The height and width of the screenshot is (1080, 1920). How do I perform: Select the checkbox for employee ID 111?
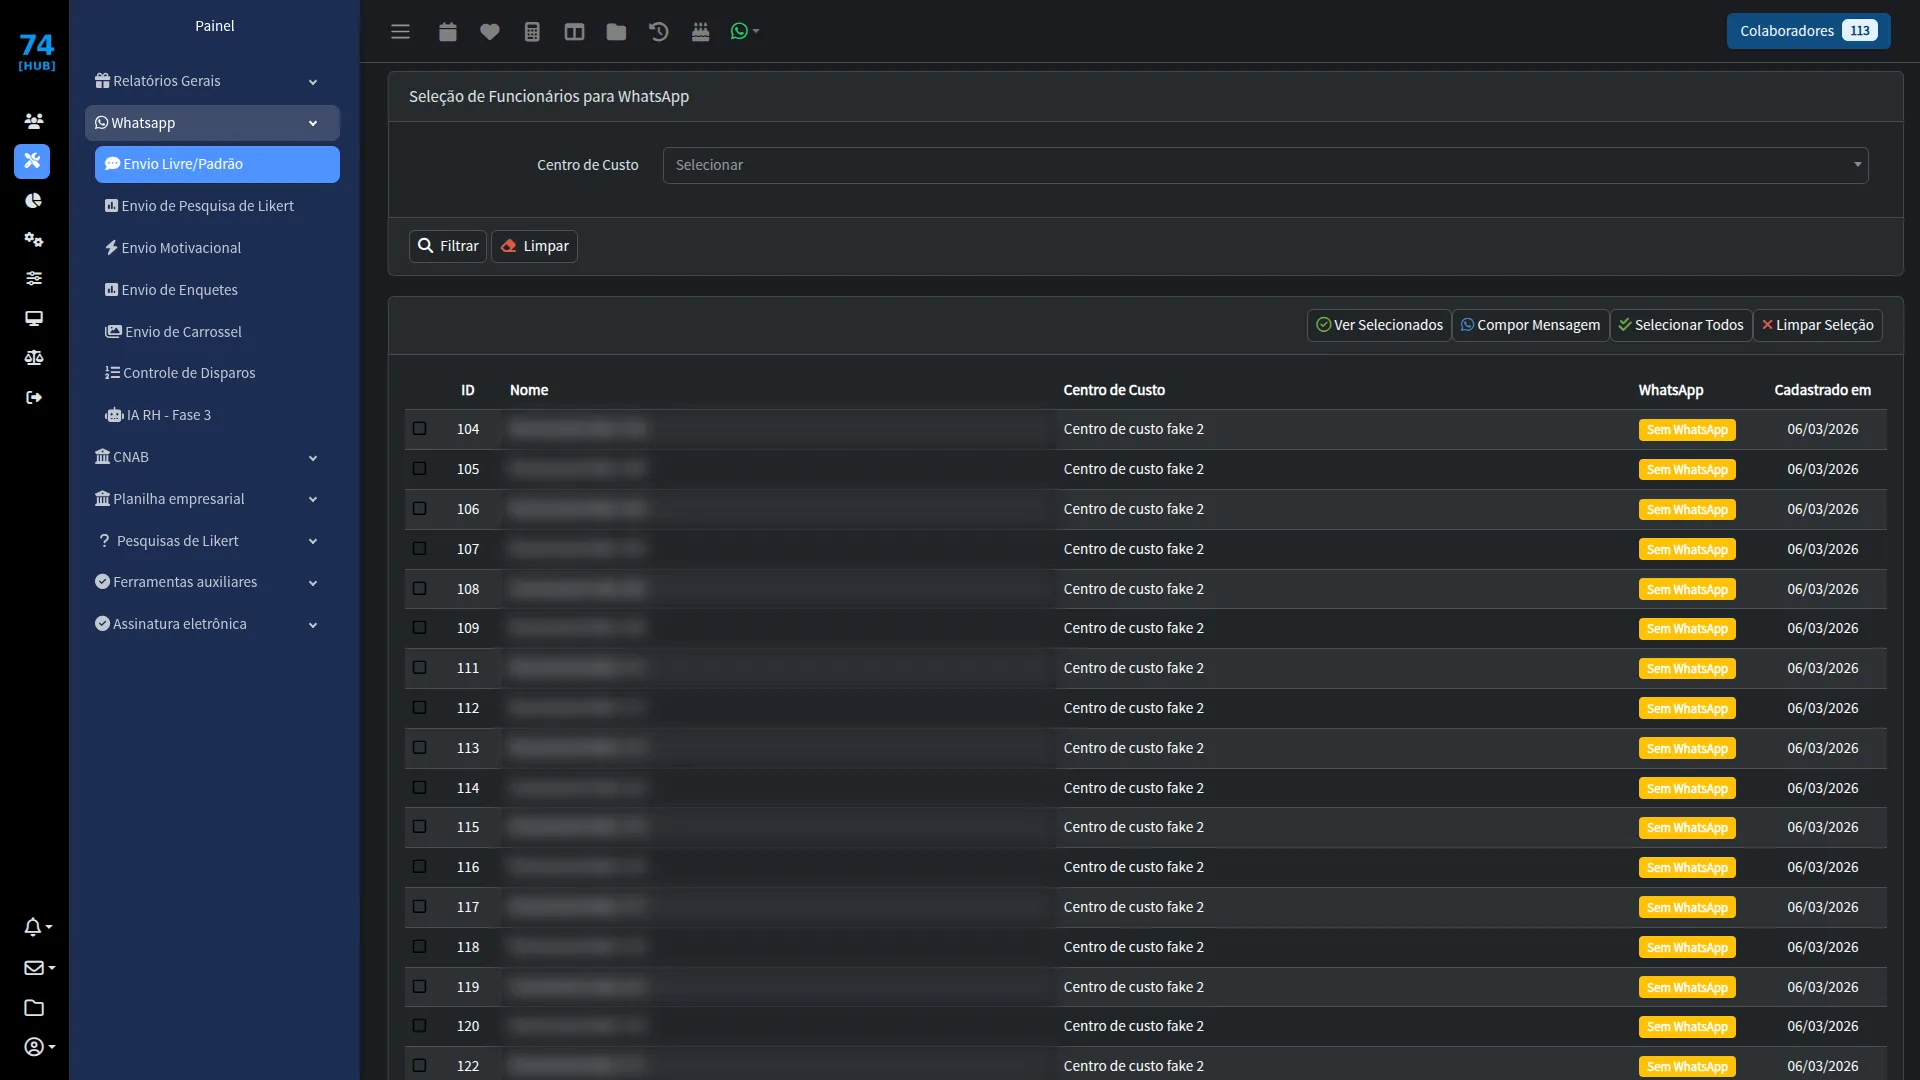[x=420, y=668]
